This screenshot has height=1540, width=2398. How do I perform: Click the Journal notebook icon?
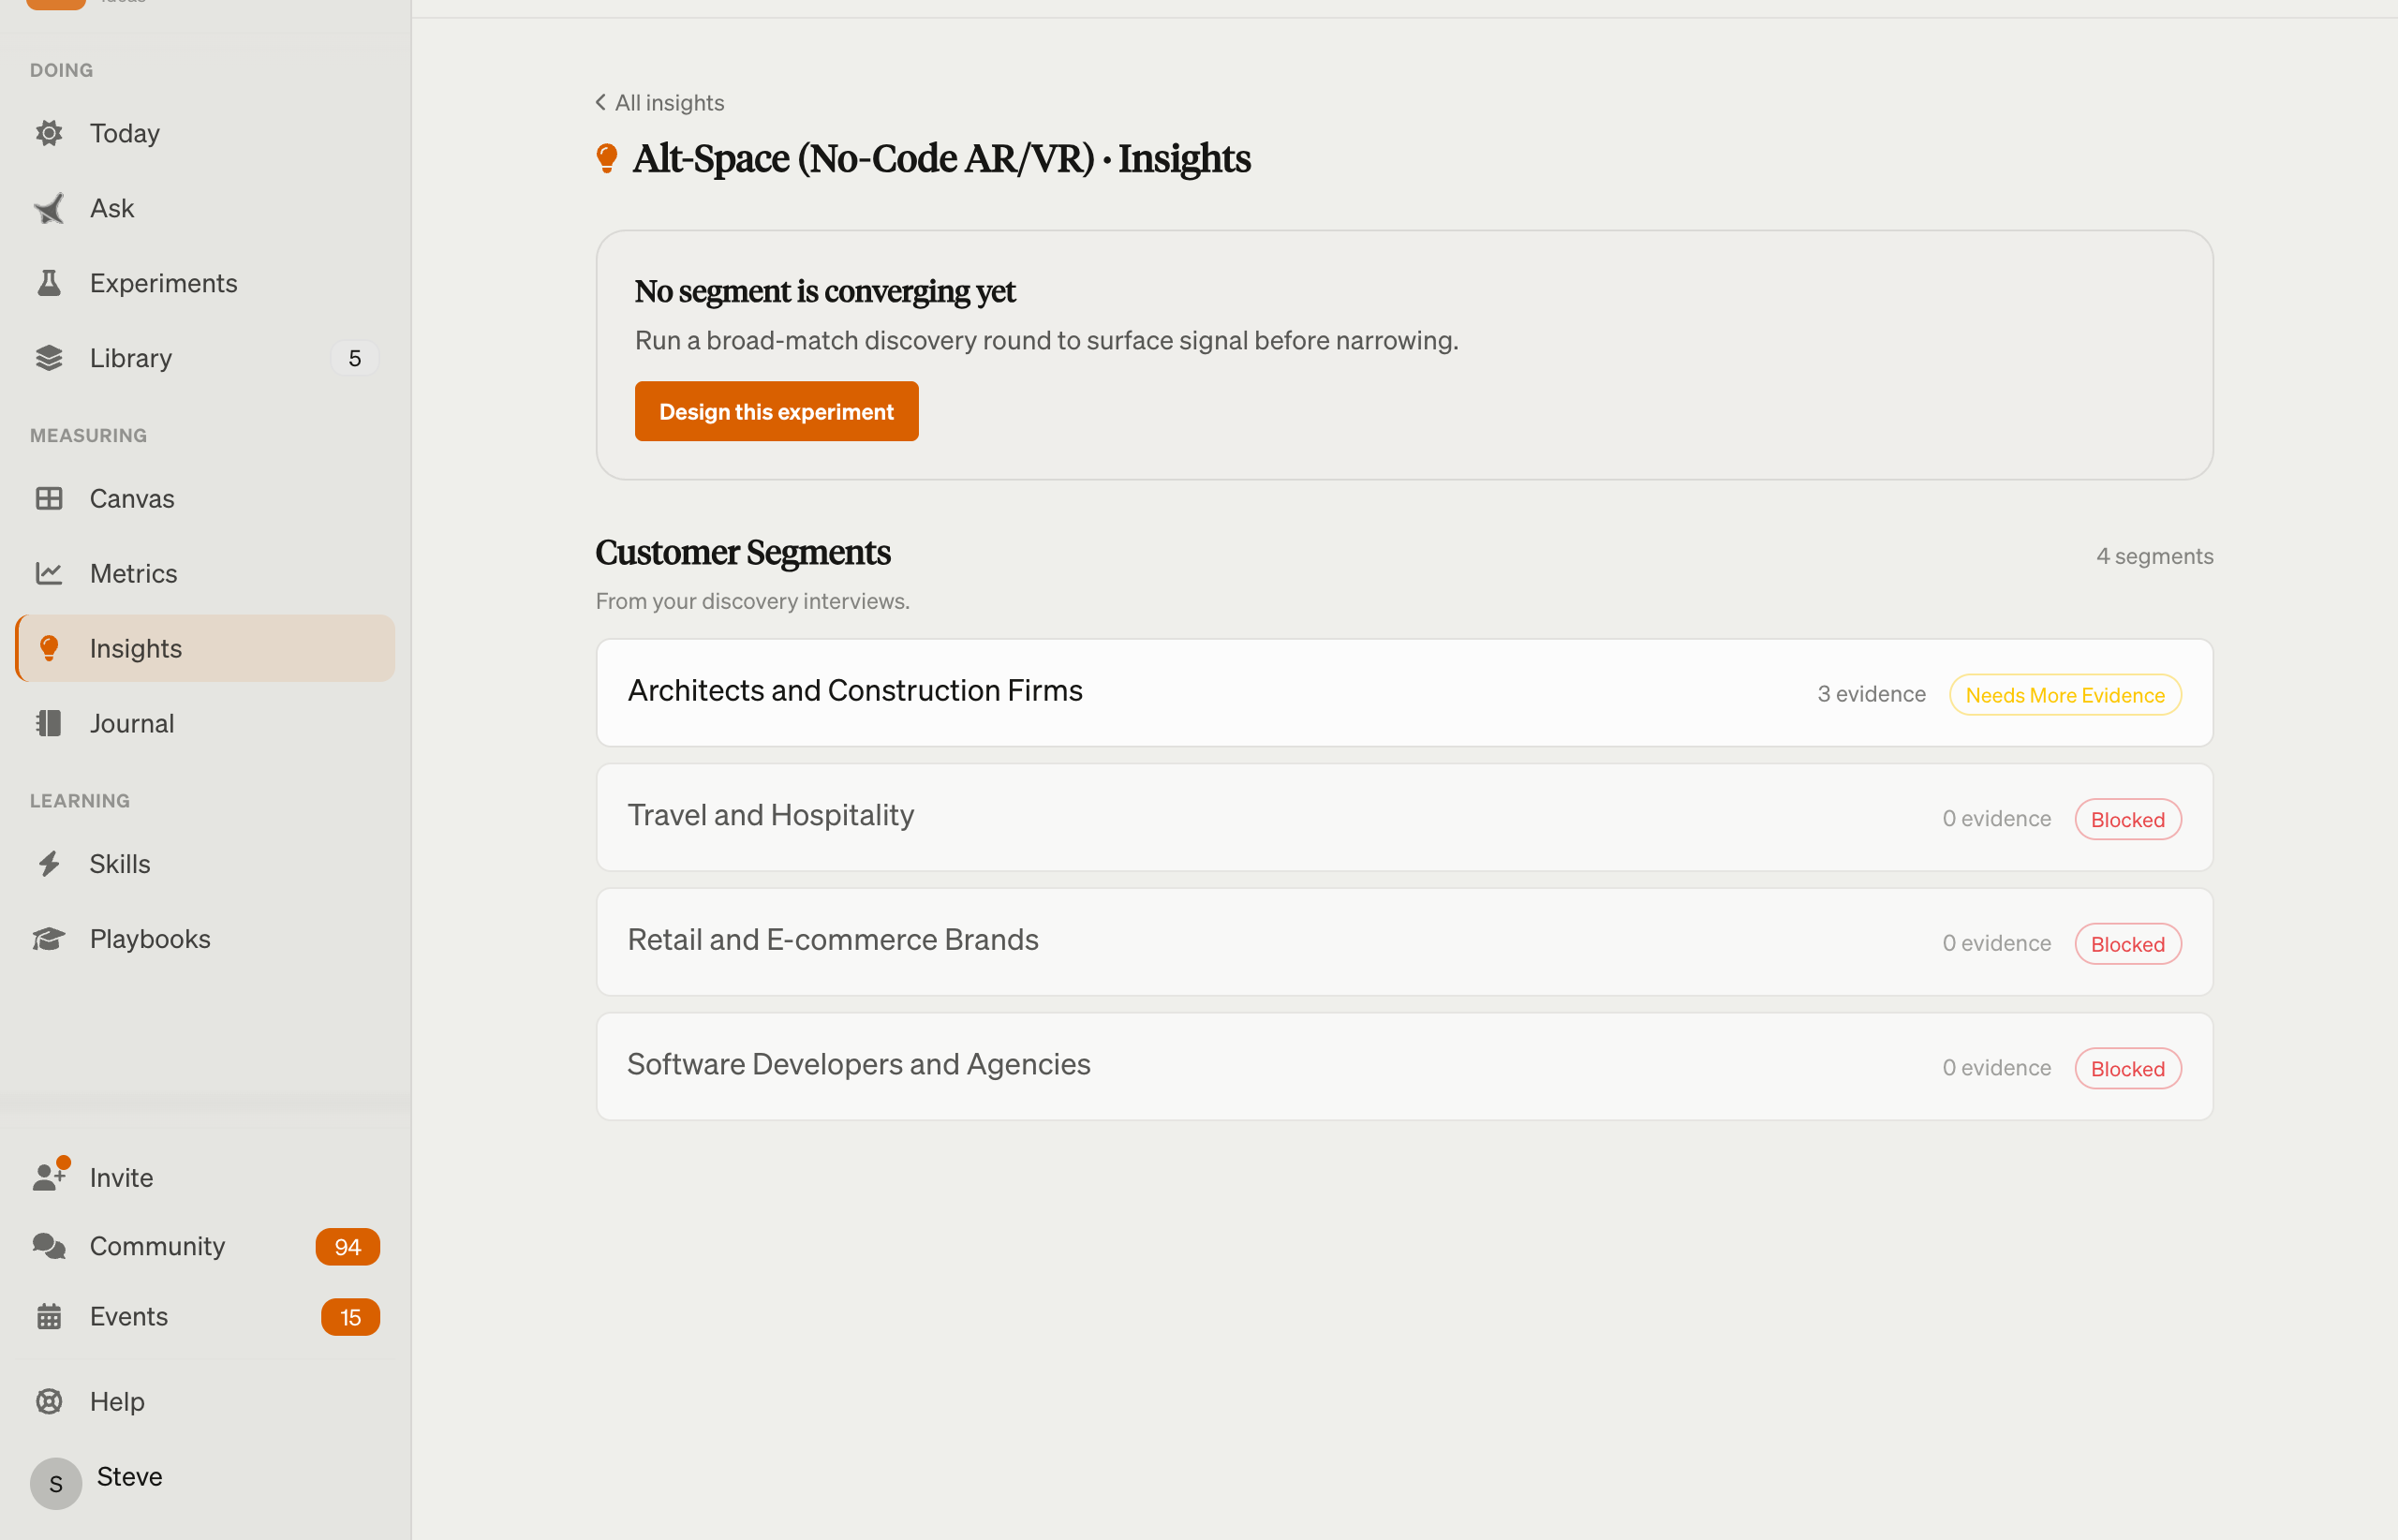pos(49,723)
